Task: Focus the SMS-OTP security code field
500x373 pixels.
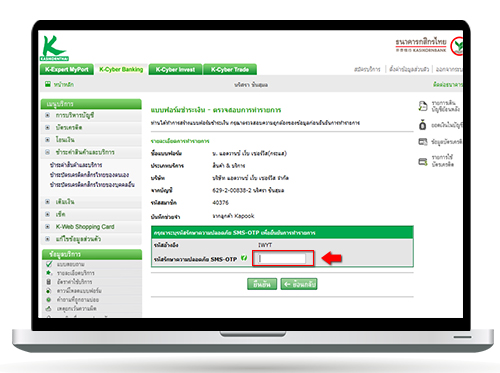Action: click(x=282, y=258)
